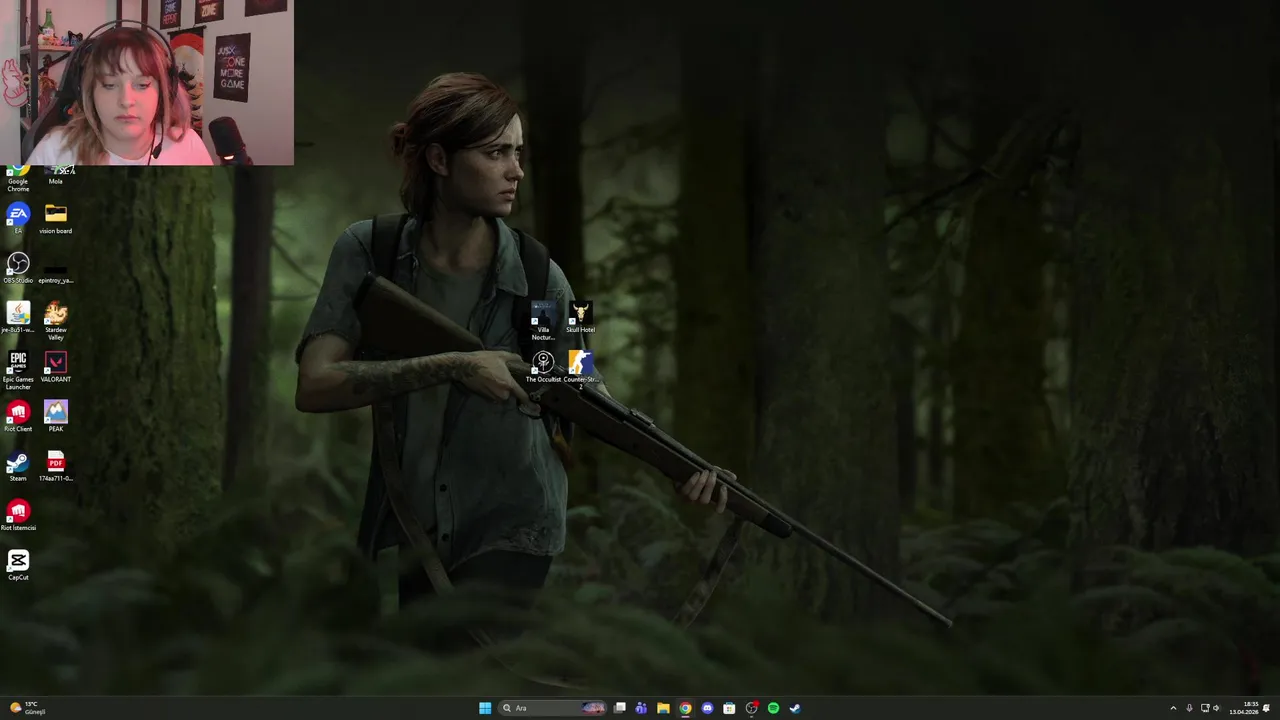1280x720 pixels.
Task: Open the Google Chrome desktop shortcut
Action: coord(18,178)
